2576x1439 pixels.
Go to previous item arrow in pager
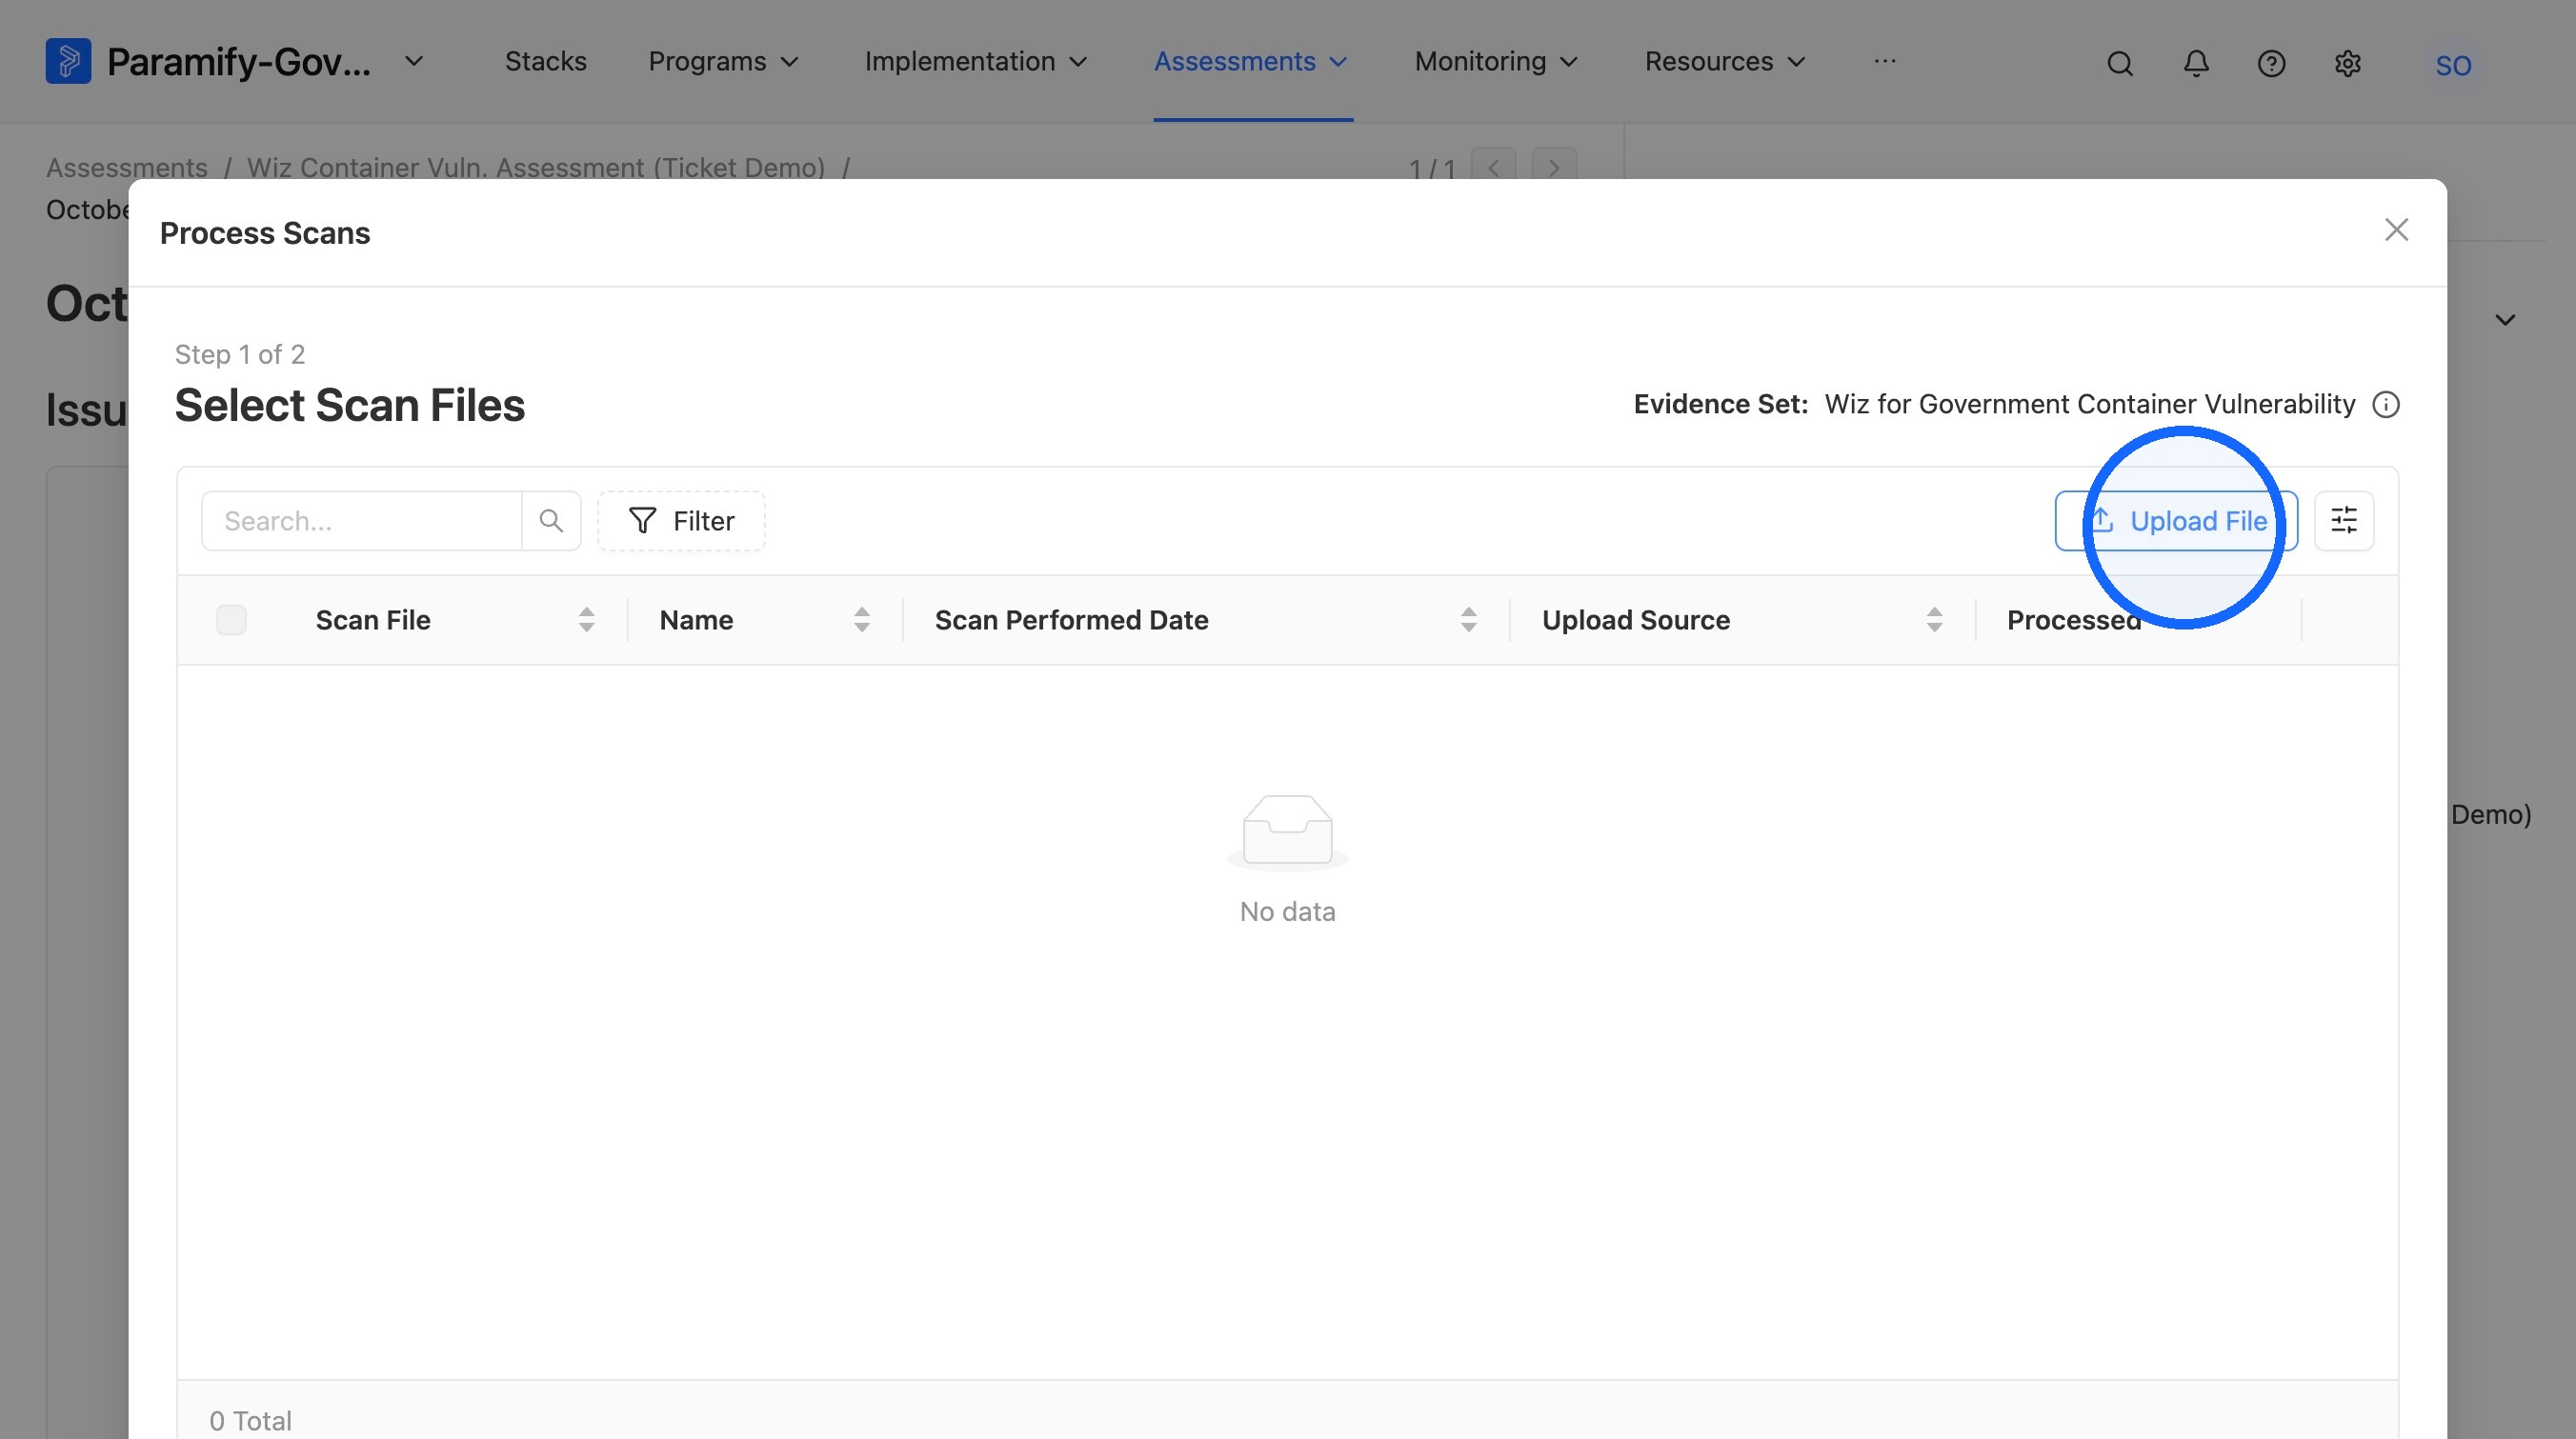[1494, 167]
